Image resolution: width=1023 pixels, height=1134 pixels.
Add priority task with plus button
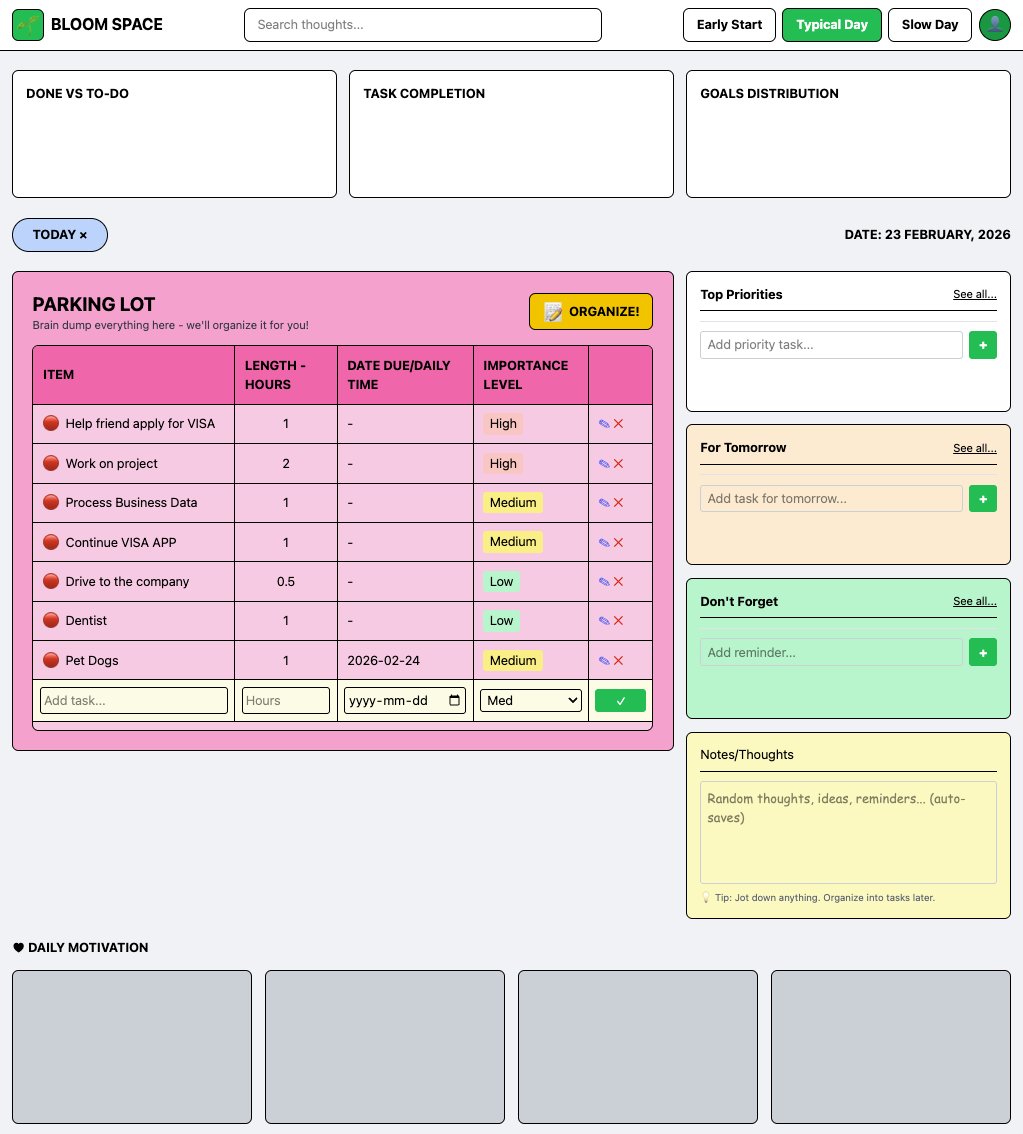[983, 345]
